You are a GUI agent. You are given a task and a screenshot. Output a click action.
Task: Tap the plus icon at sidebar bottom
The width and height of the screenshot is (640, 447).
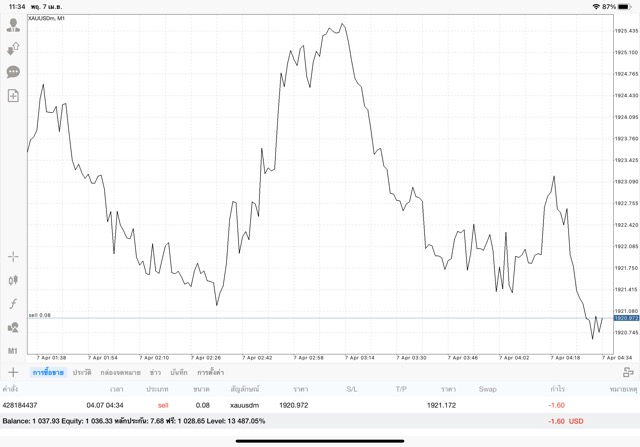[x=13, y=372]
